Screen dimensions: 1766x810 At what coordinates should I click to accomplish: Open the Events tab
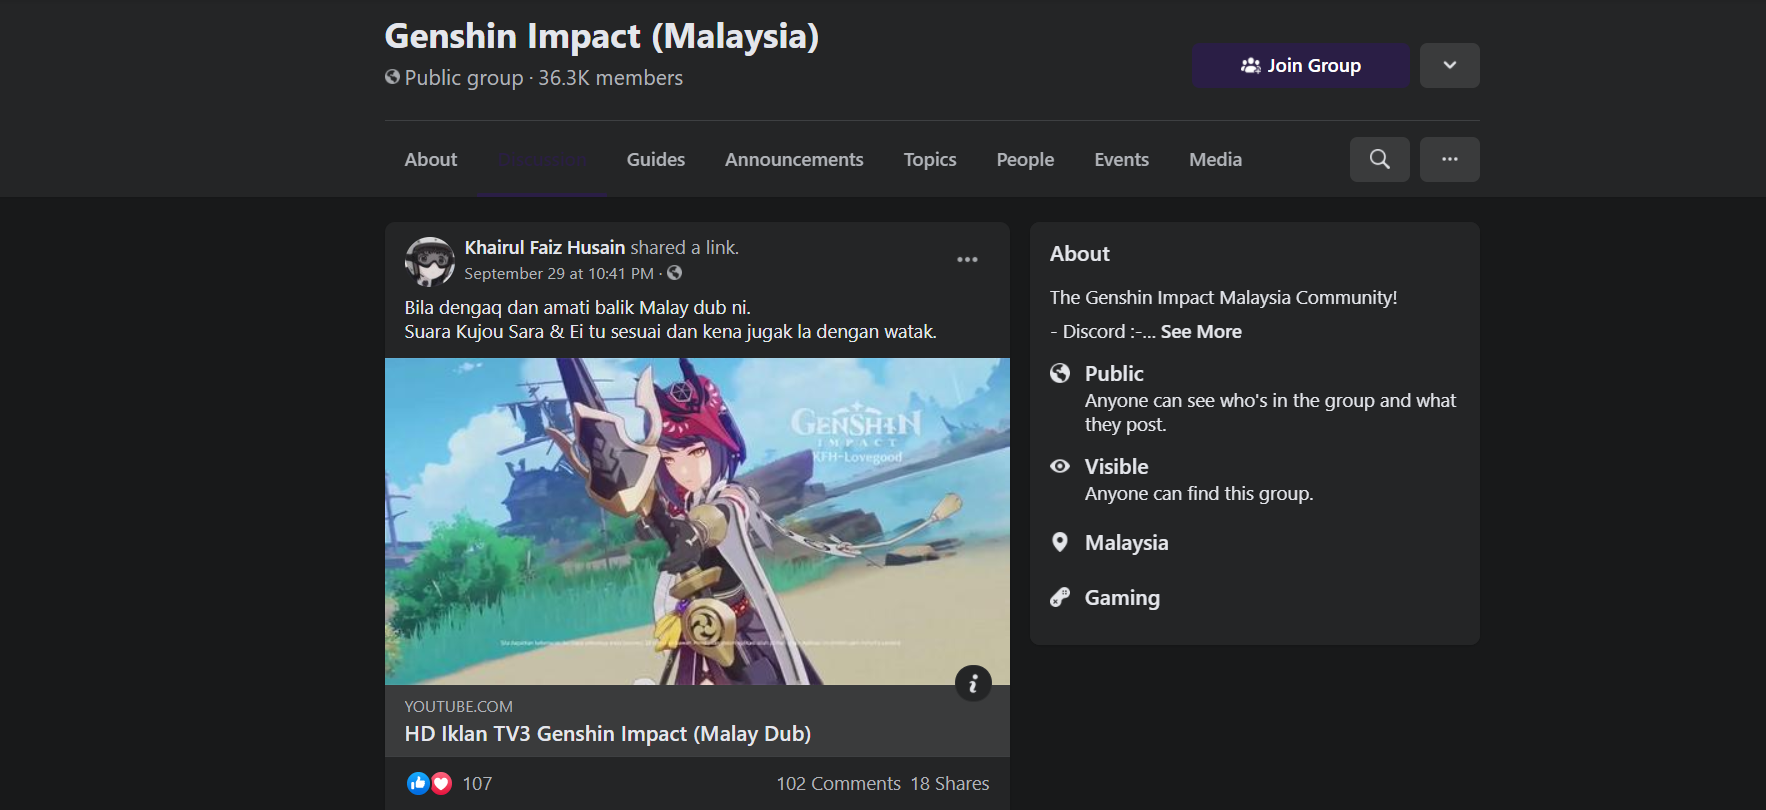click(1121, 160)
